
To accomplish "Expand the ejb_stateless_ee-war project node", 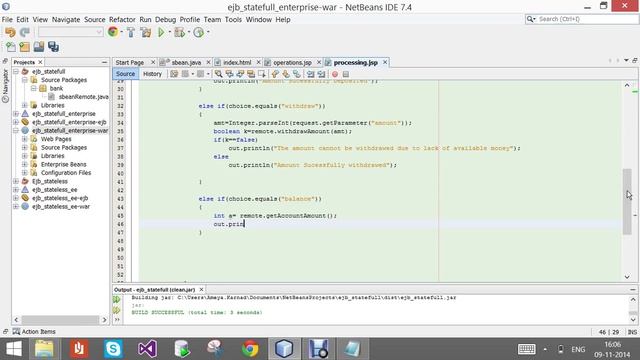I will point(16,207).
